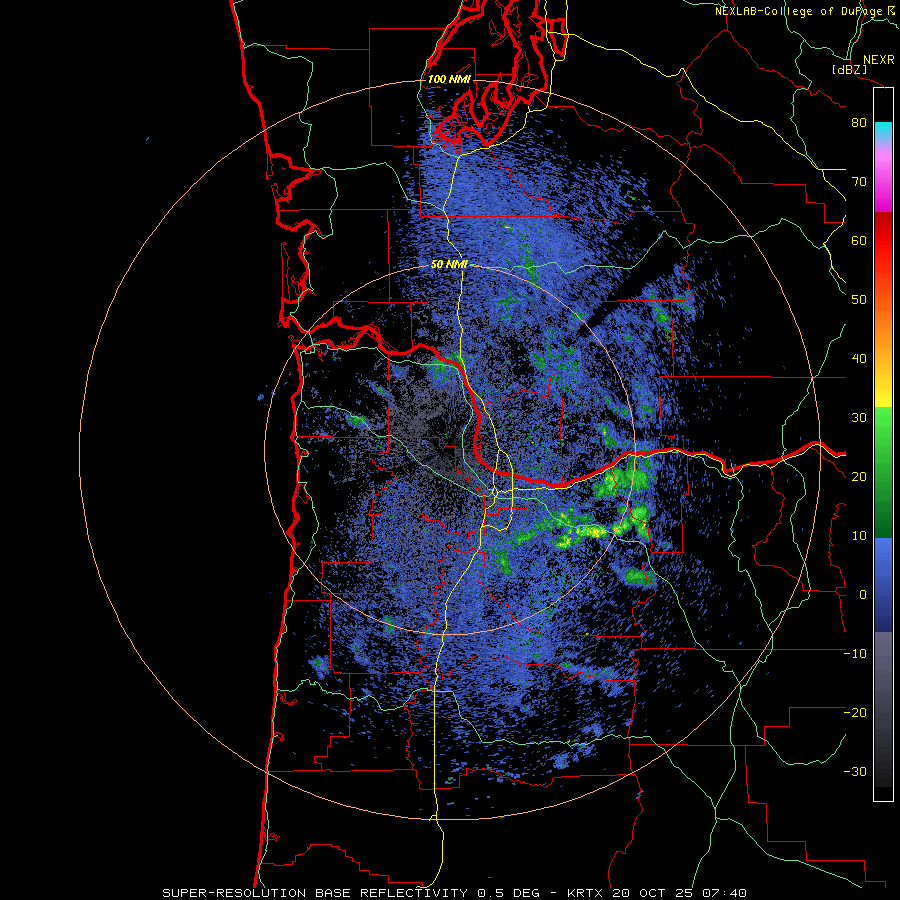Screen dimensions: 900x900
Task: Click the -20 value on the dBZ scale
Action: click(855, 713)
